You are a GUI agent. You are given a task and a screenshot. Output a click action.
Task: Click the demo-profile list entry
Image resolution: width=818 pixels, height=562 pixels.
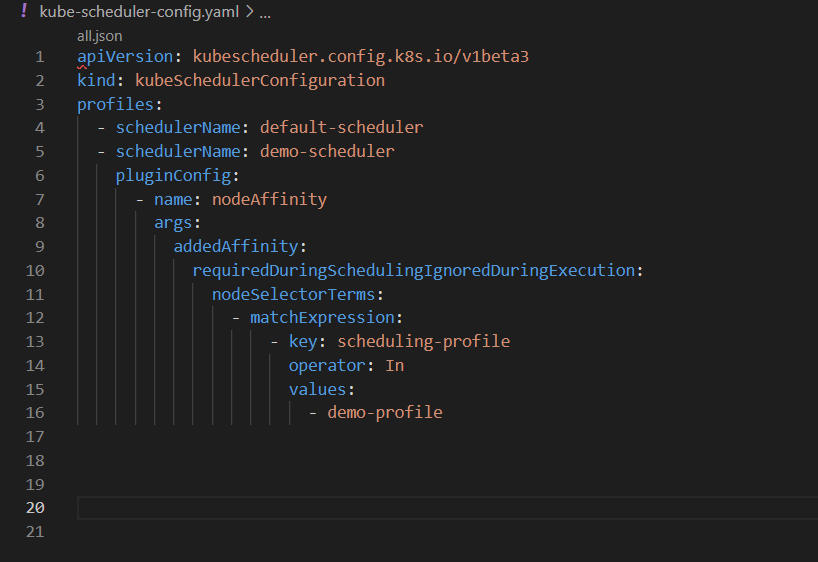[x=385, y=412]
